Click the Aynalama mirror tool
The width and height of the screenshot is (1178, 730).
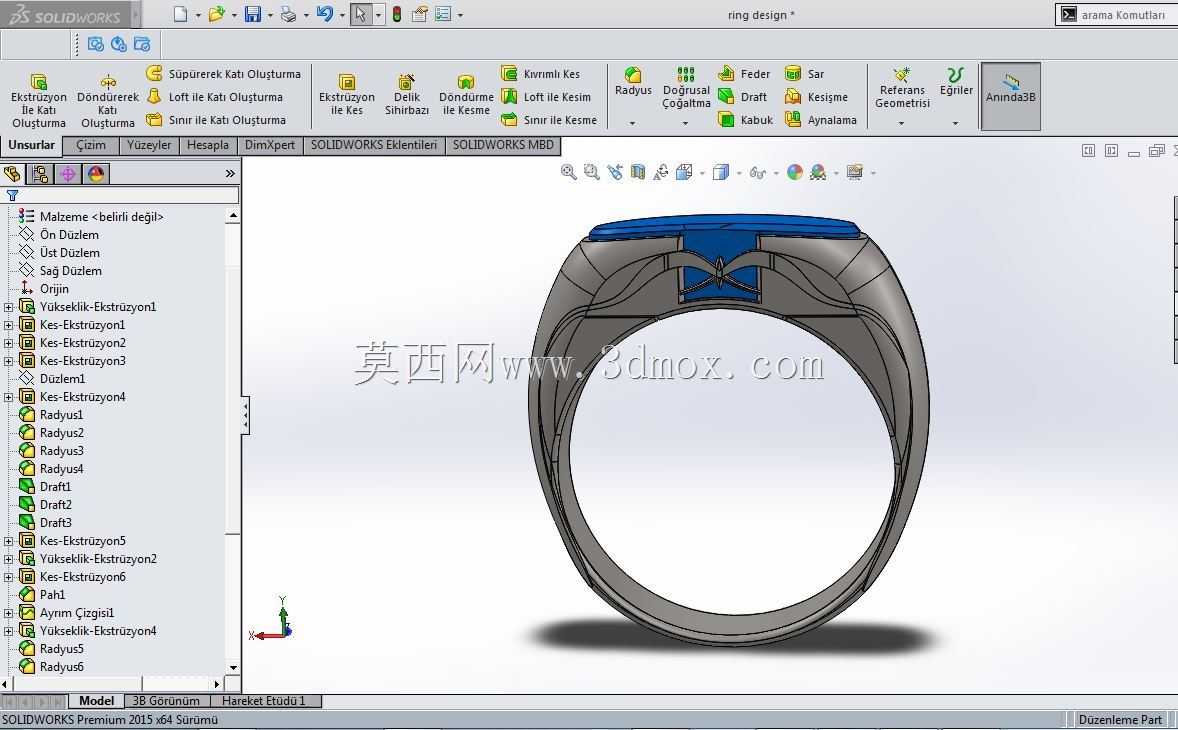click(820, 119)
